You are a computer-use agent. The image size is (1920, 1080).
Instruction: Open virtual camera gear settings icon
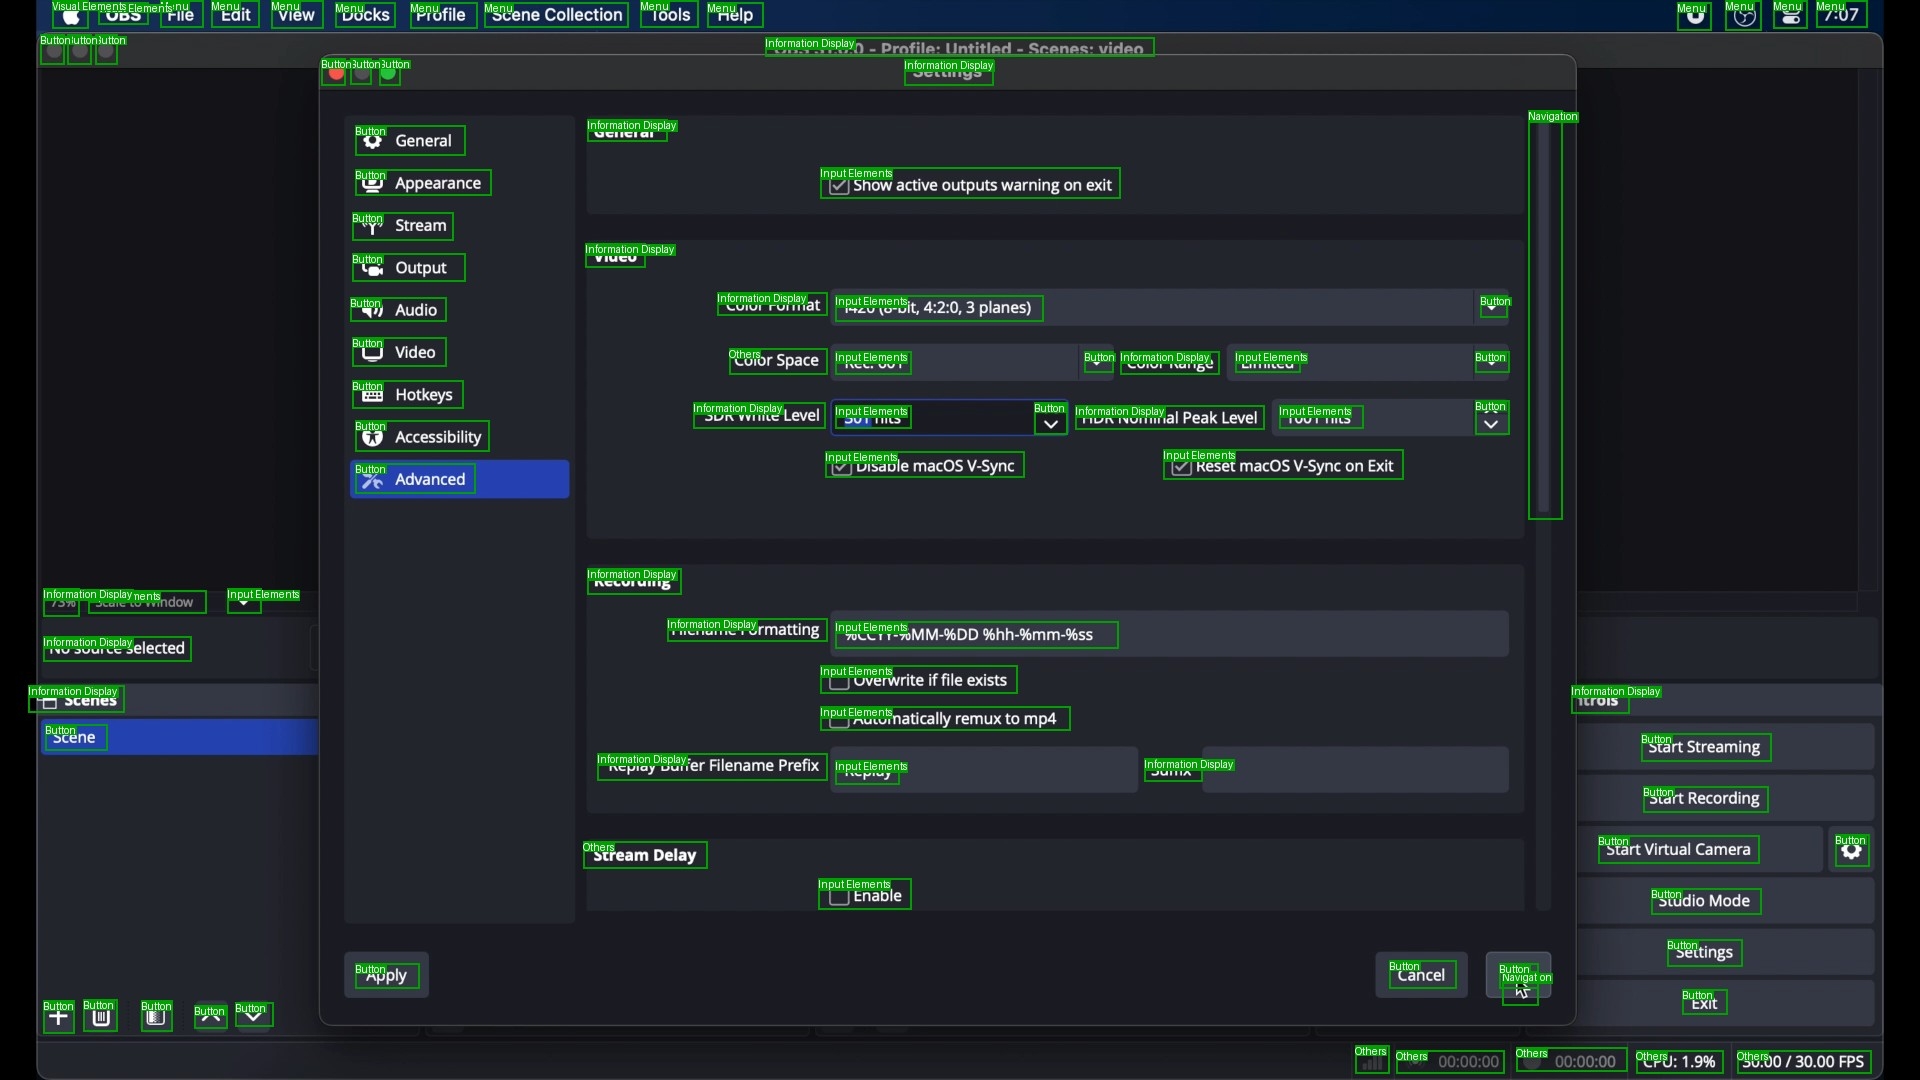[x=1854, y=852]
